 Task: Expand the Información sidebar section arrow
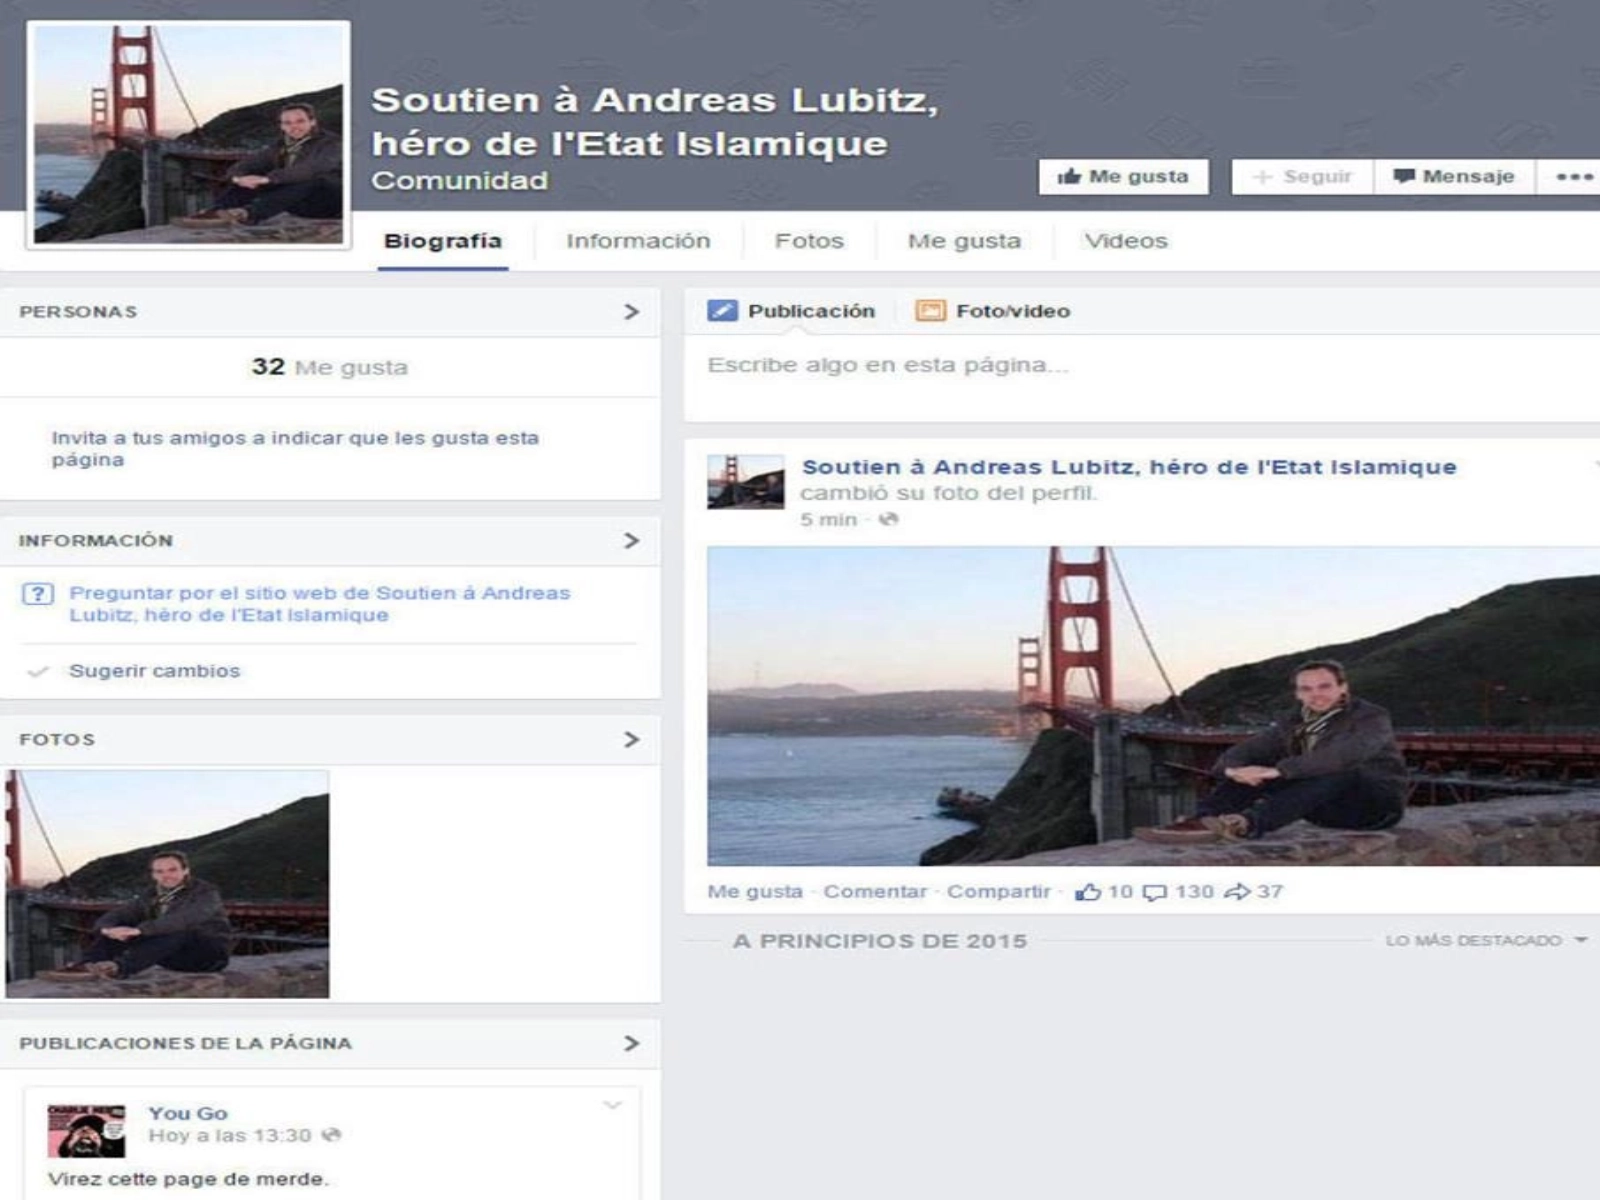(x=631, y=541)
